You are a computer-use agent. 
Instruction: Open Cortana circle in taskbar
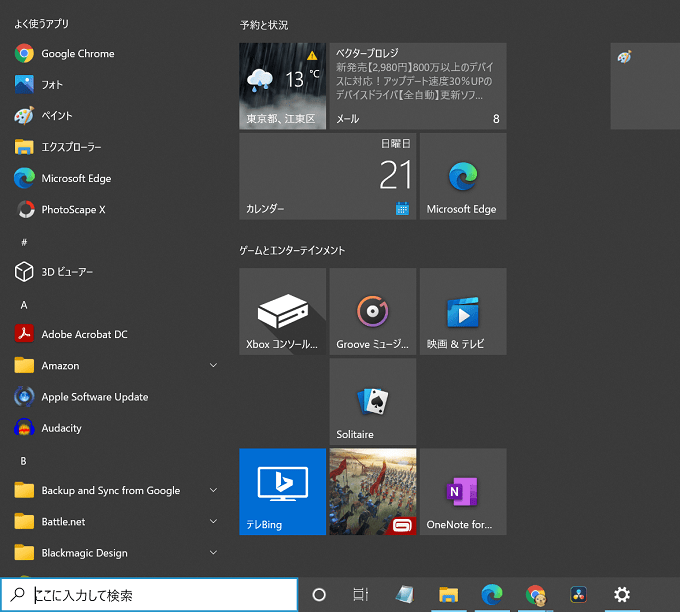tap(319, 595)
